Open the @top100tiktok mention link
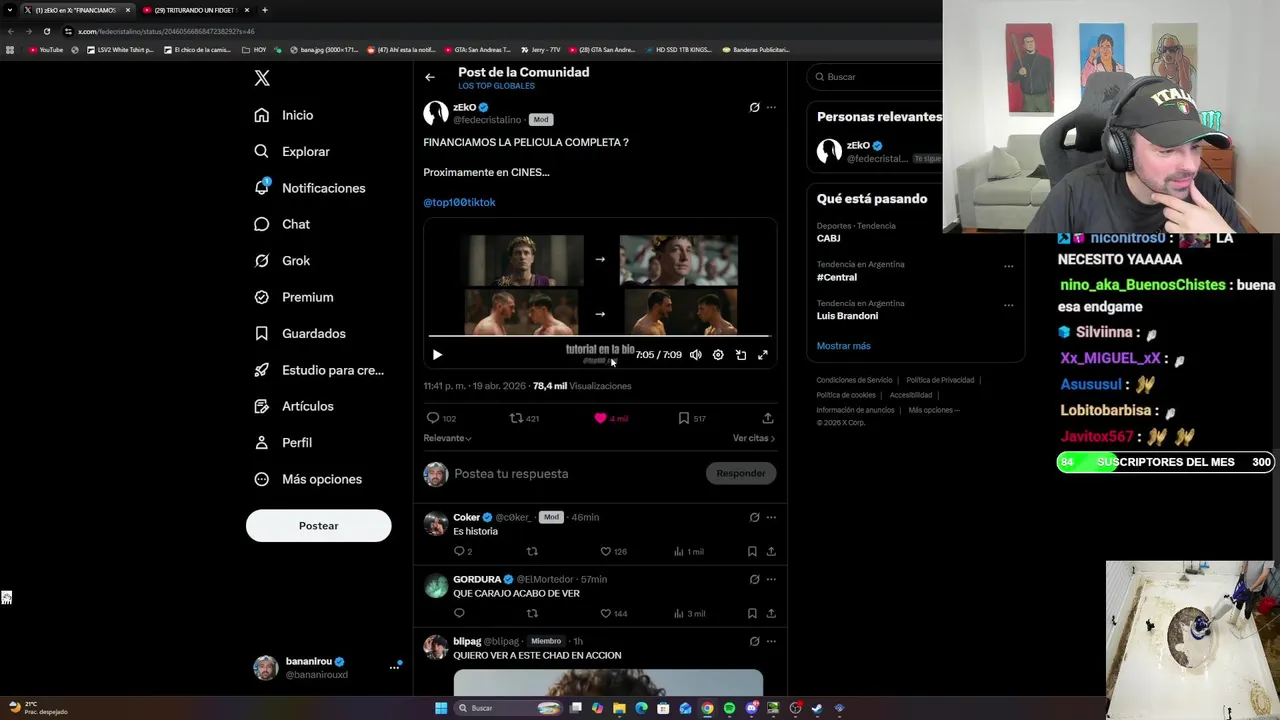Viewport: 1280px width, 720px height. coord(459,202)
